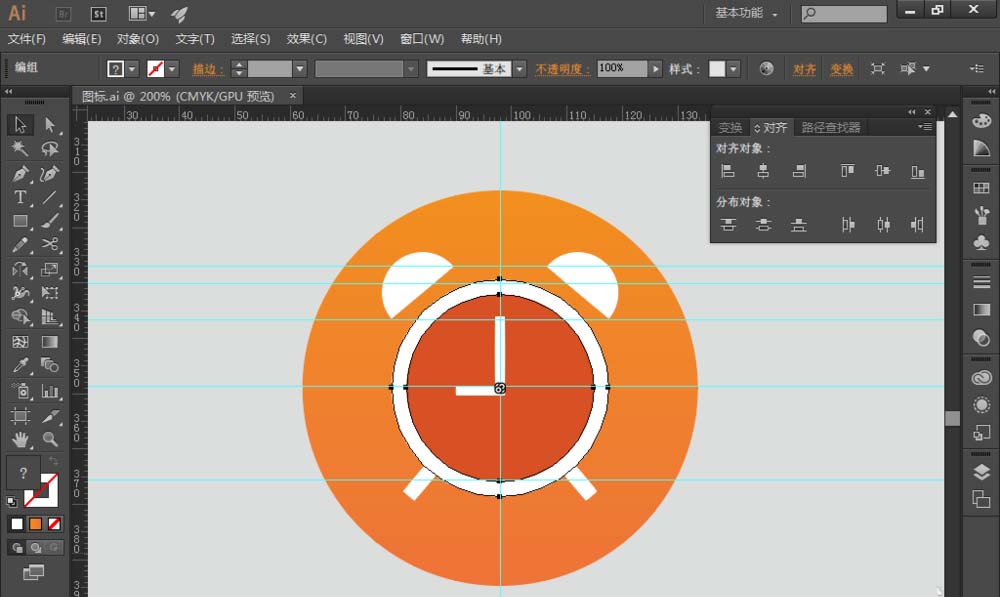Viewport: 1000px width, 597px height.
Task: Click Horizontal Align Center in Align panel
Action: 763,171
